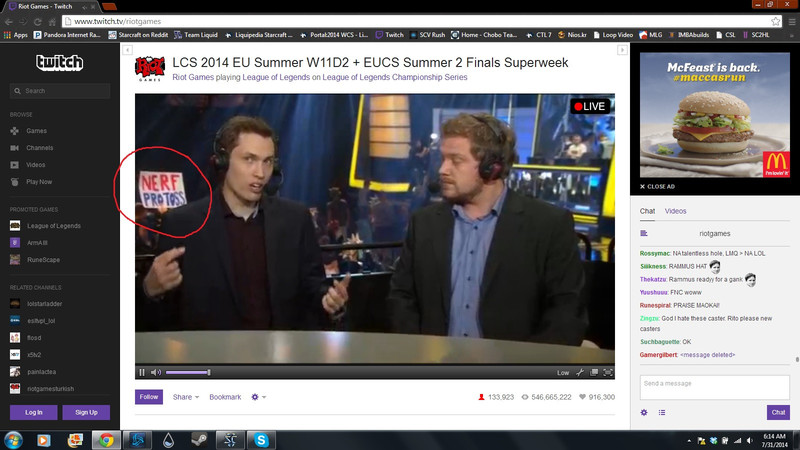This screenshot has width=800, height=450.
Task: Open the McFeast burger advertisement
Action: pos(715,115)
